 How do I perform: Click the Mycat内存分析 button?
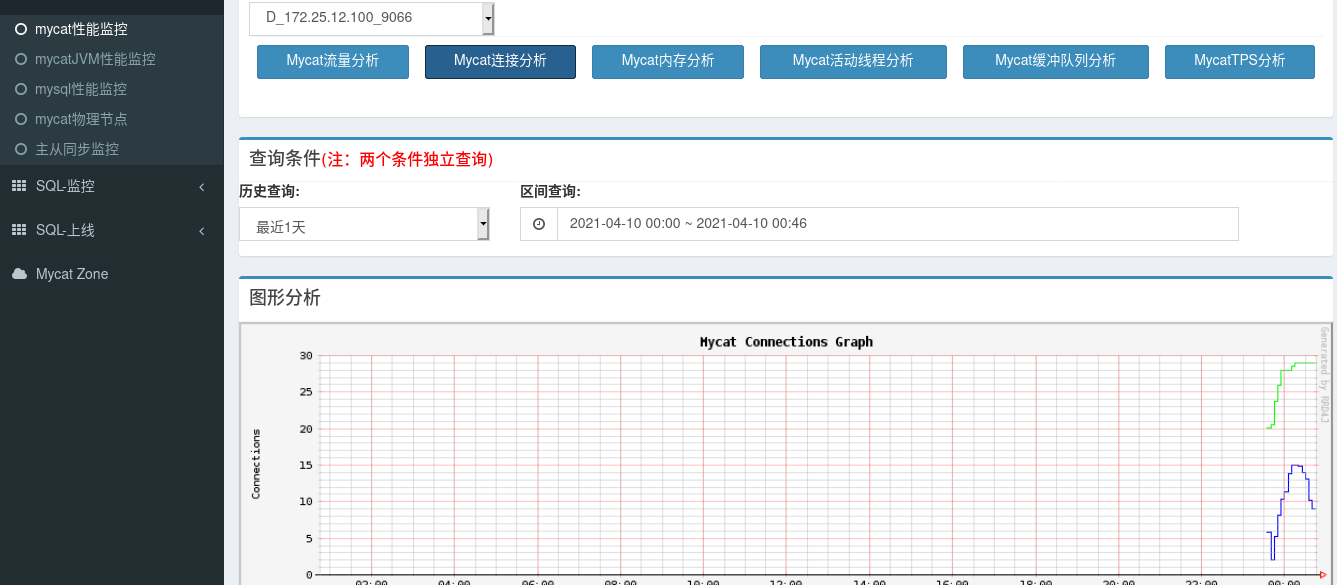(668, 61)
